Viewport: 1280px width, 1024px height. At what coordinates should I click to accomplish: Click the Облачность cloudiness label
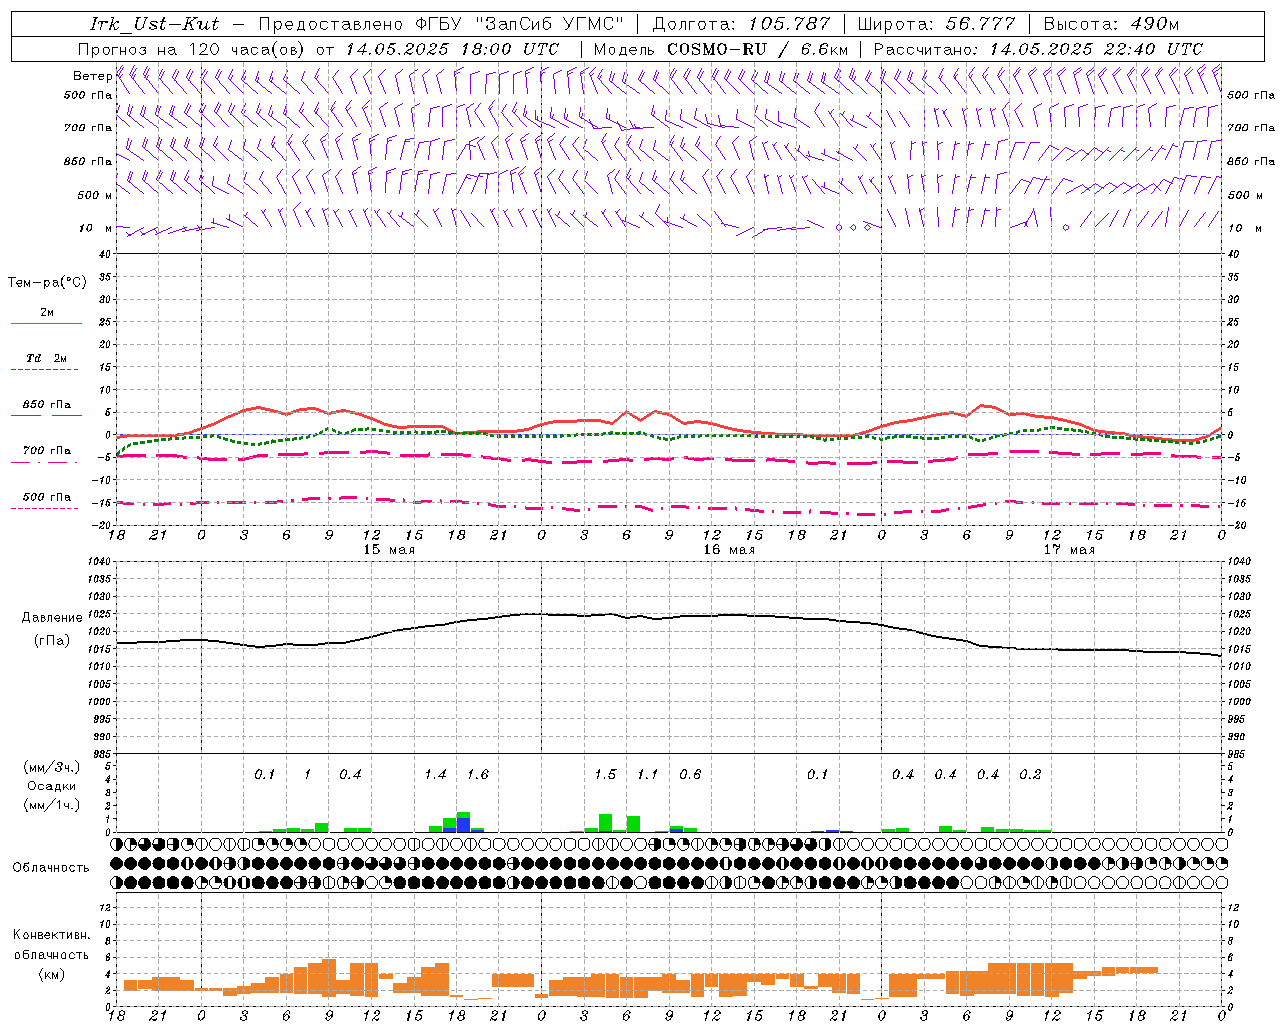[51, 867]
